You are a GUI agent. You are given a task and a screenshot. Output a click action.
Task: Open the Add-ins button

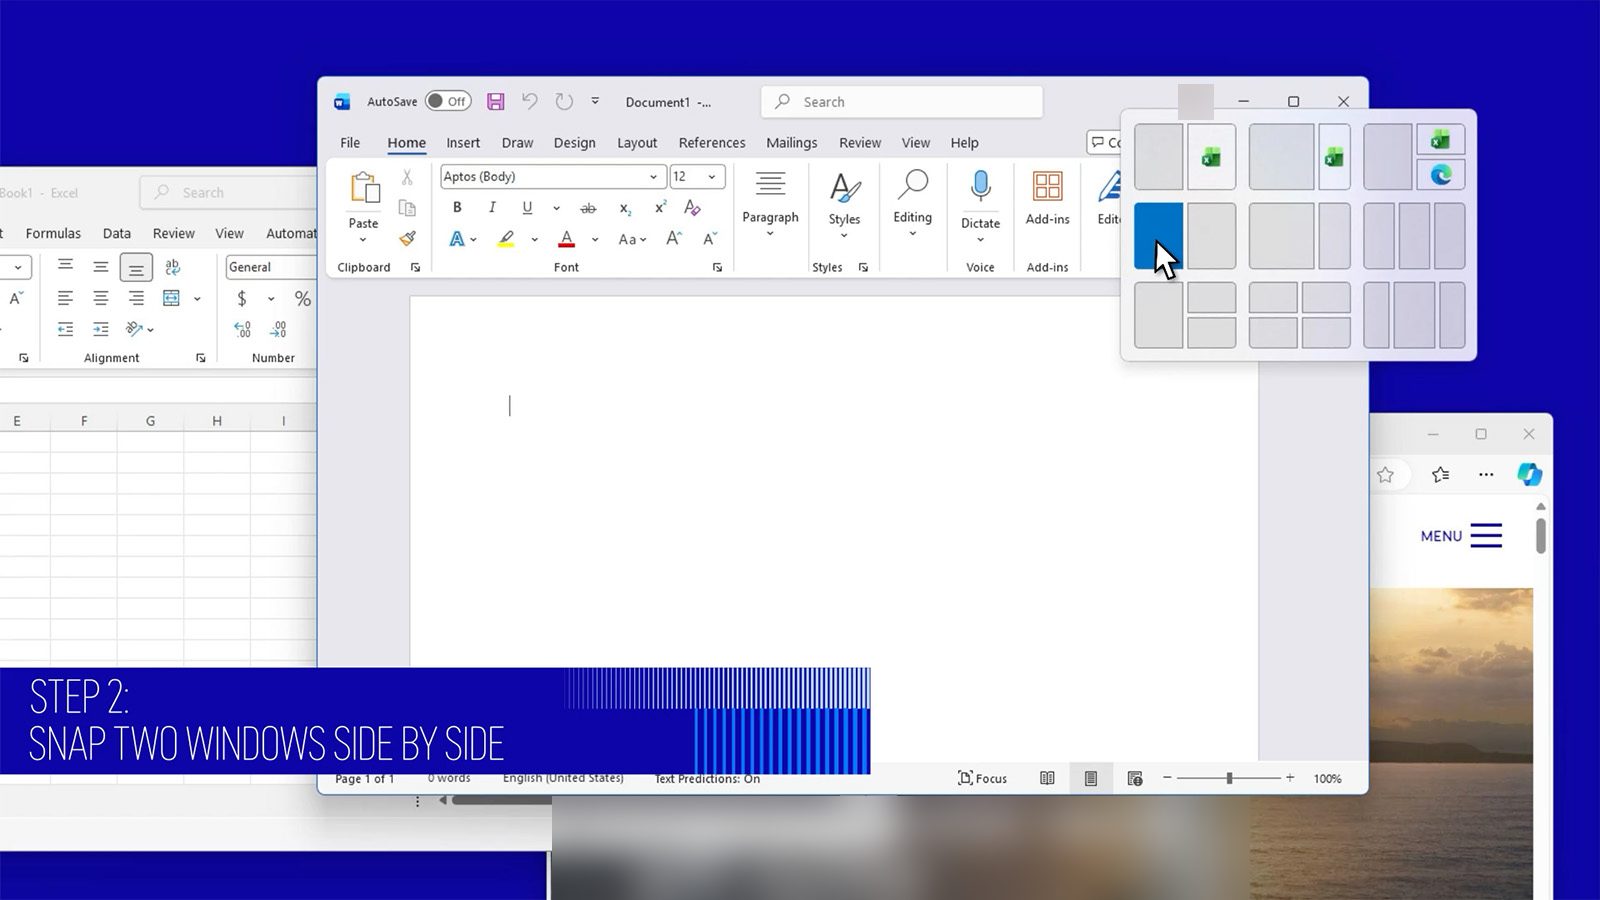1047,197
